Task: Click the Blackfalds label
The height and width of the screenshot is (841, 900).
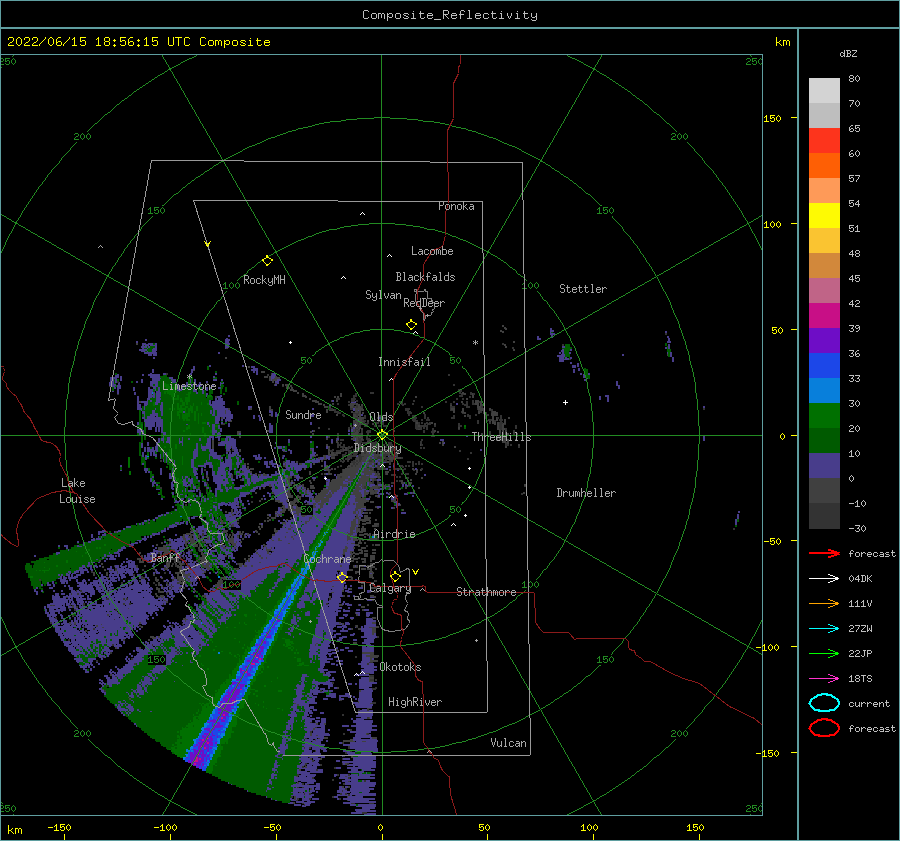Action: (425, 277)
